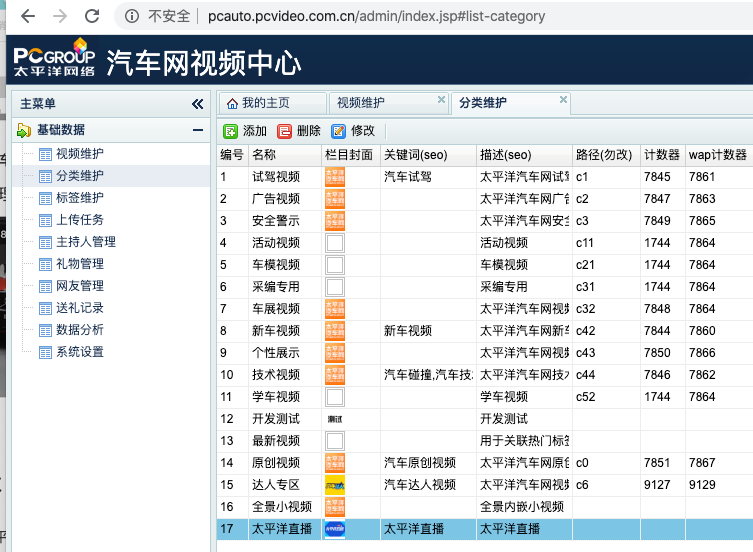The height and width of the screenshot is (552, 753).
Task: Click the Edit (修改) pencil icon
Action: pos(339,131)
